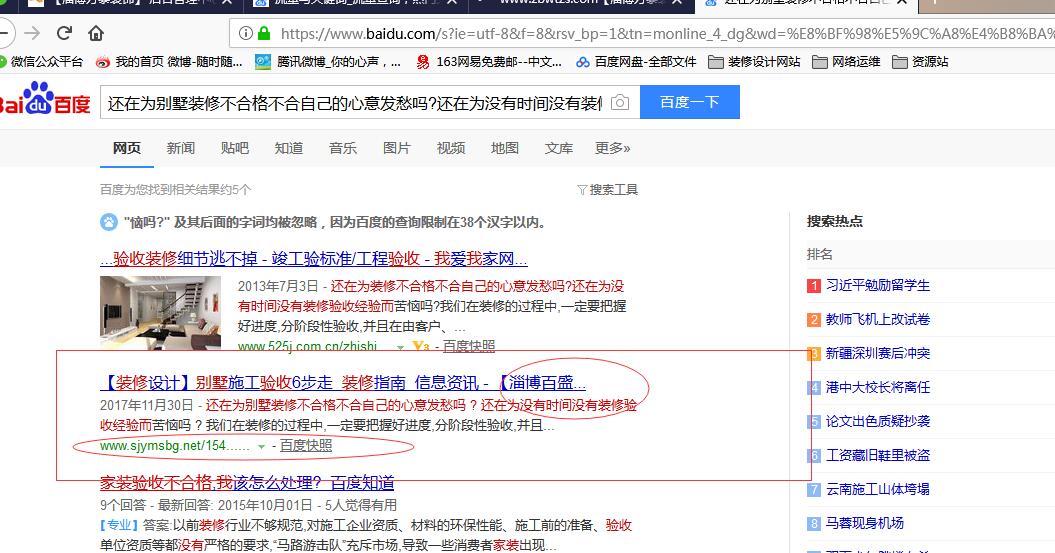Open the 百度网盘-全部文件 bookmark
Screen dimensions: 1055x553
pos(636,62)
